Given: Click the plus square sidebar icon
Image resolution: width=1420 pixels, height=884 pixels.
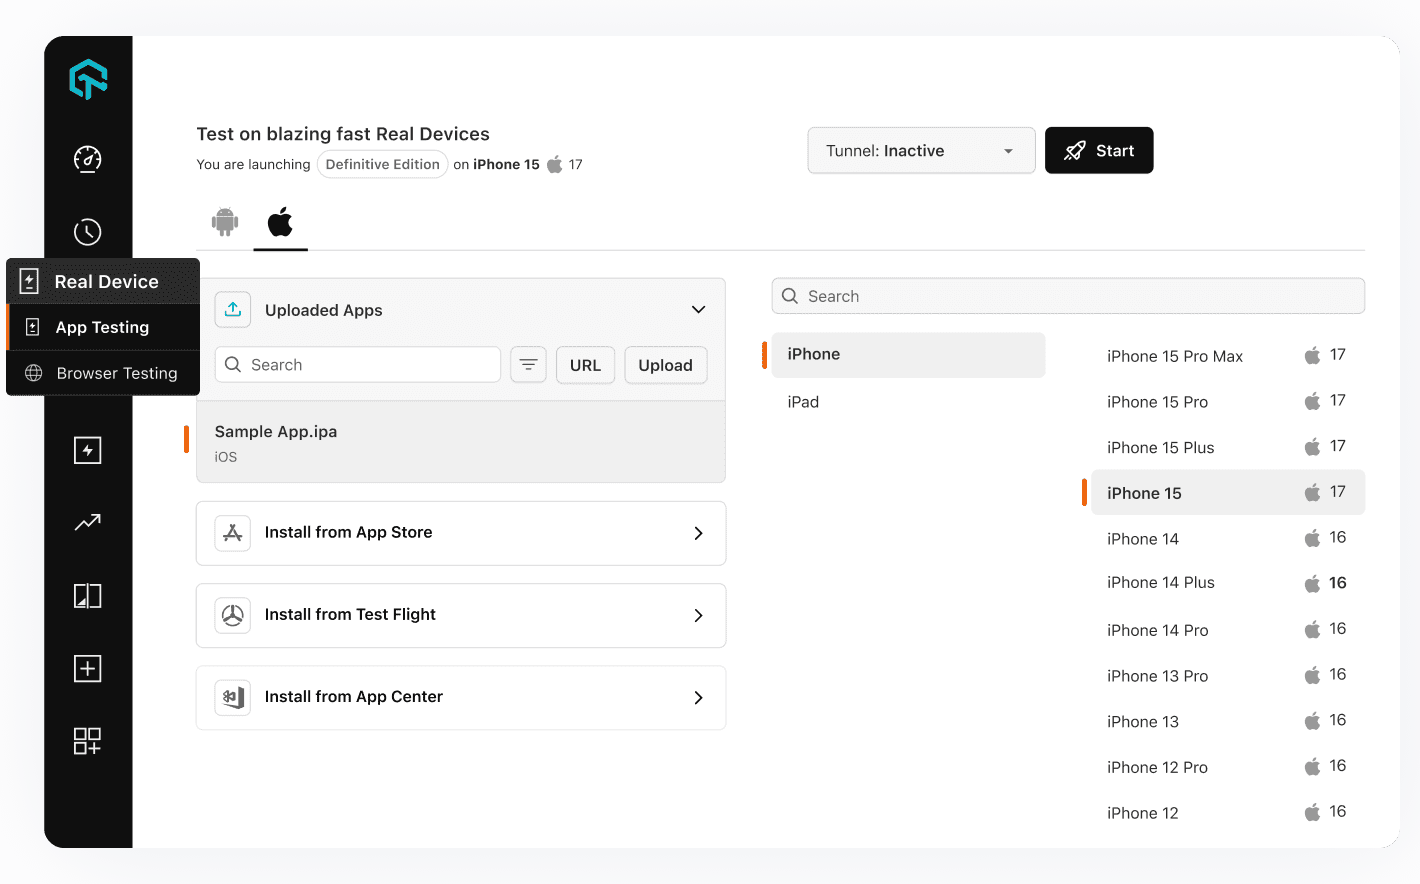Looking at the screenshot, I should [88, 669].
